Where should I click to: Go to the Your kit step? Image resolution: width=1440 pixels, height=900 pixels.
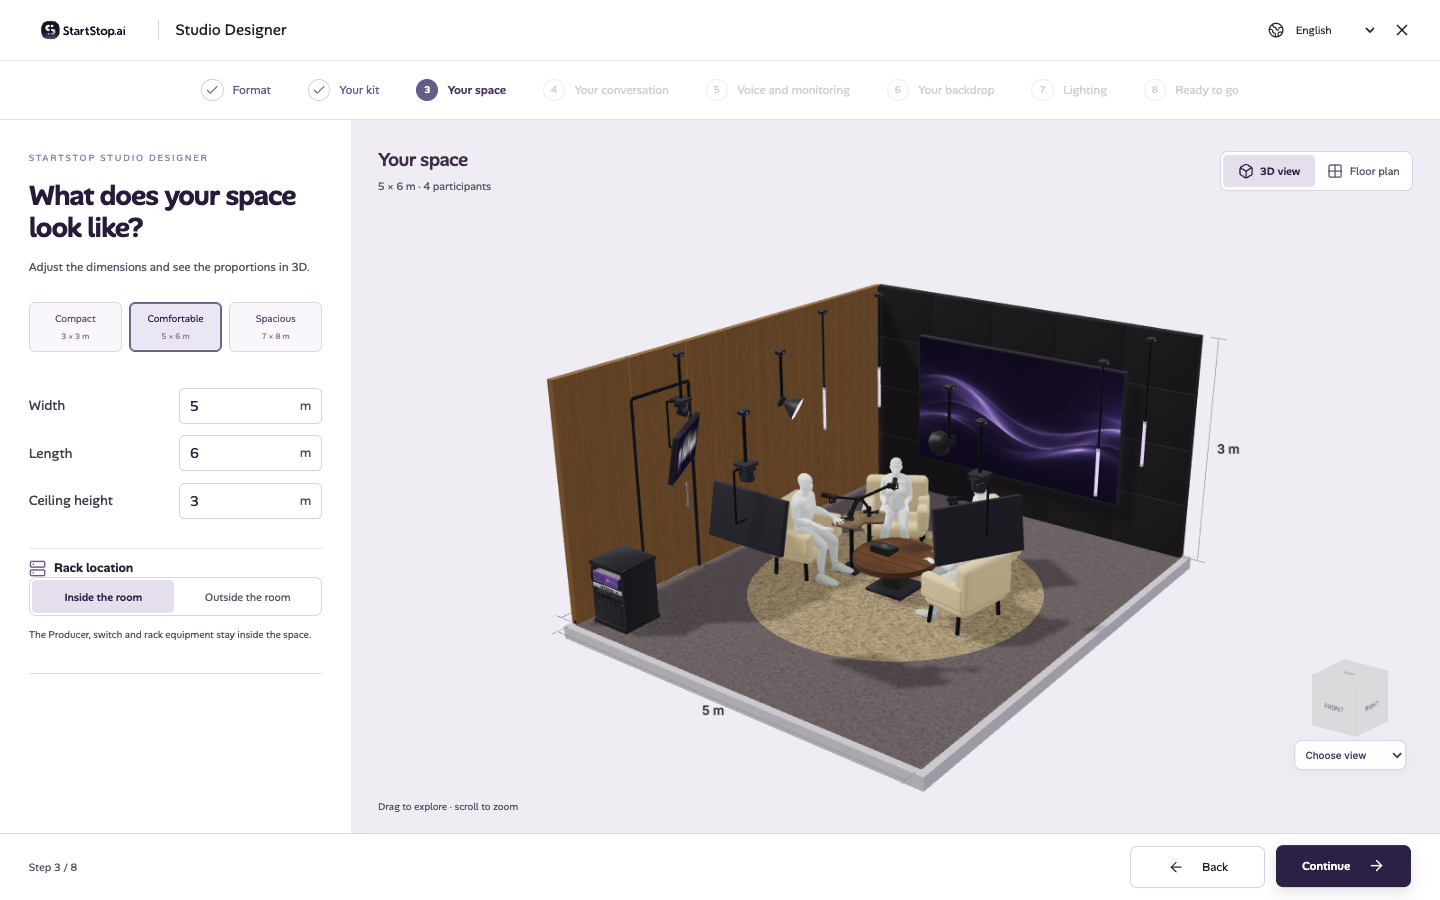coord(344,90)
